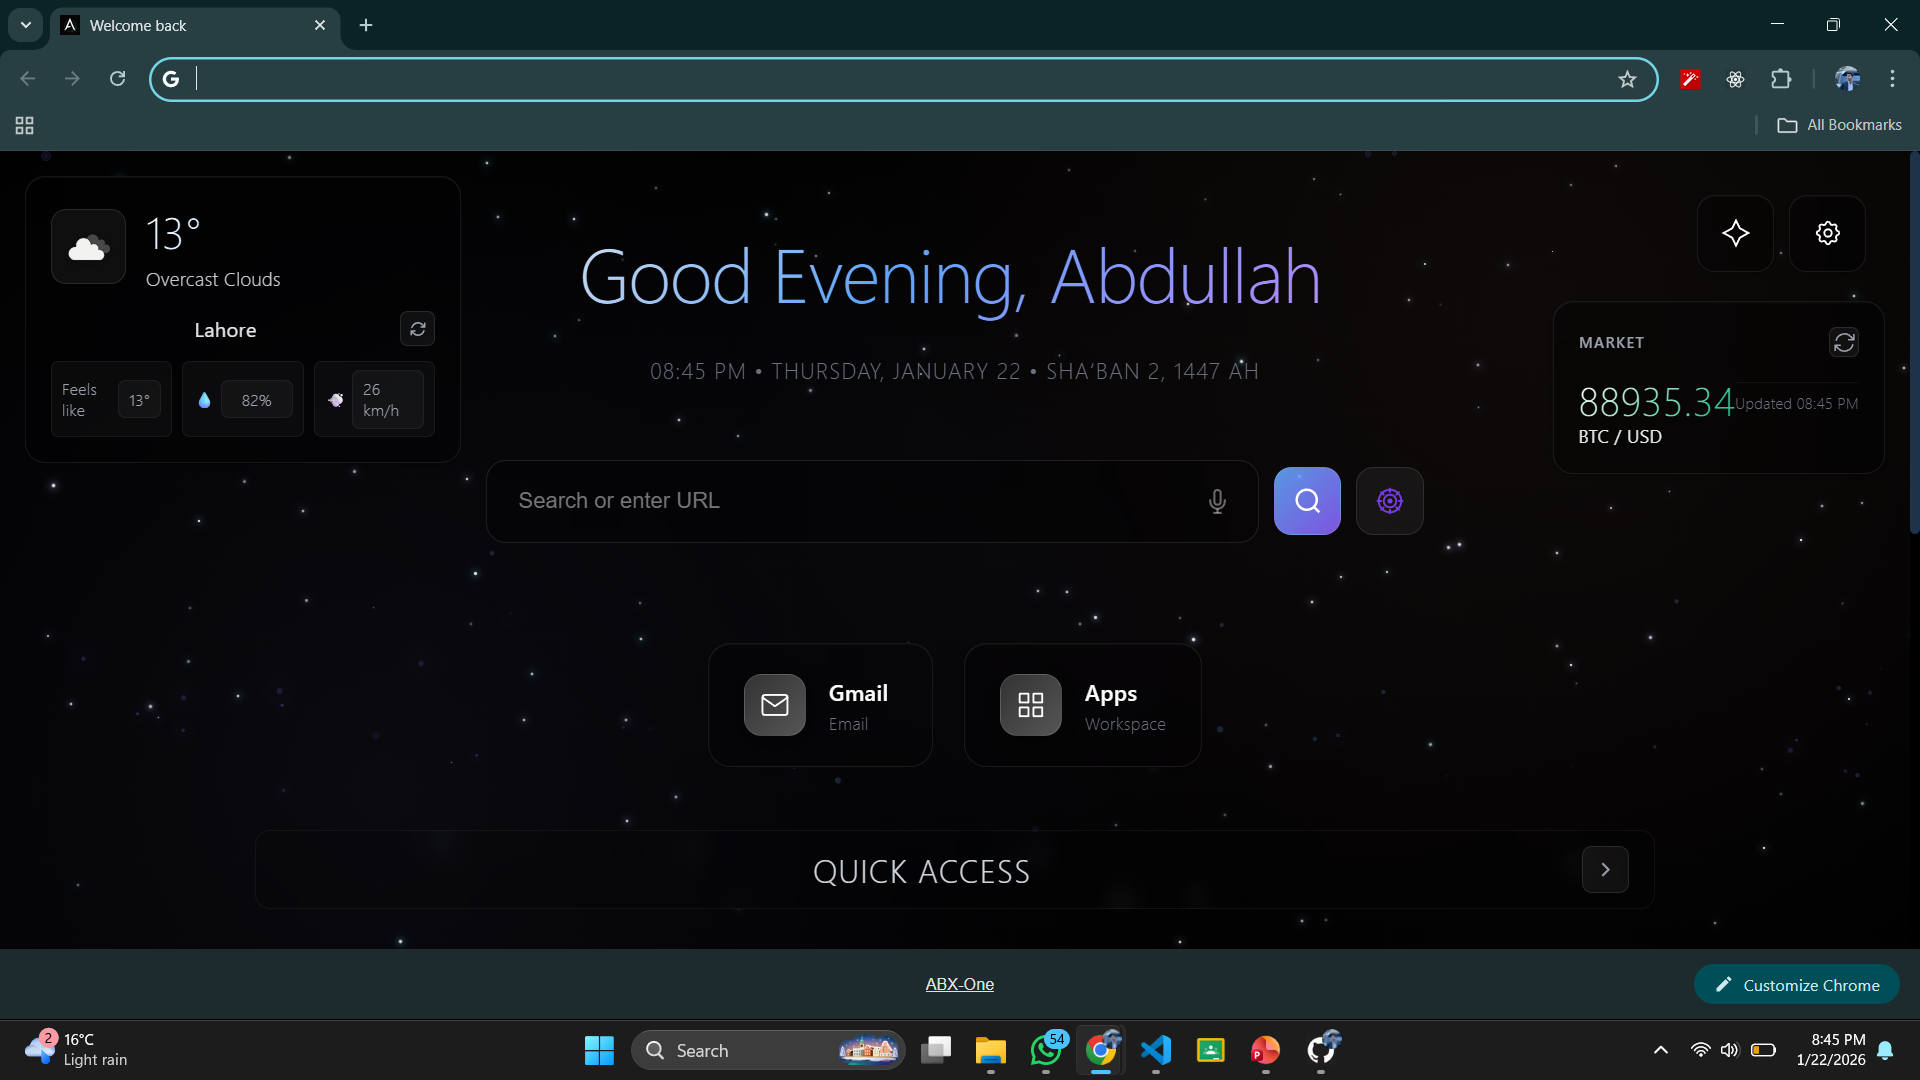
Task: Open the Gmail shortcut
Action: pyautogui.click(x=819, y=704)
